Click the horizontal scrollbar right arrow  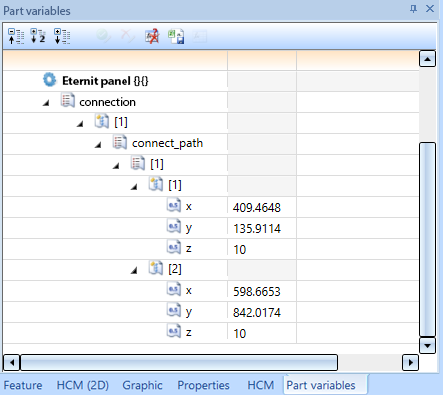click(410, 362)
